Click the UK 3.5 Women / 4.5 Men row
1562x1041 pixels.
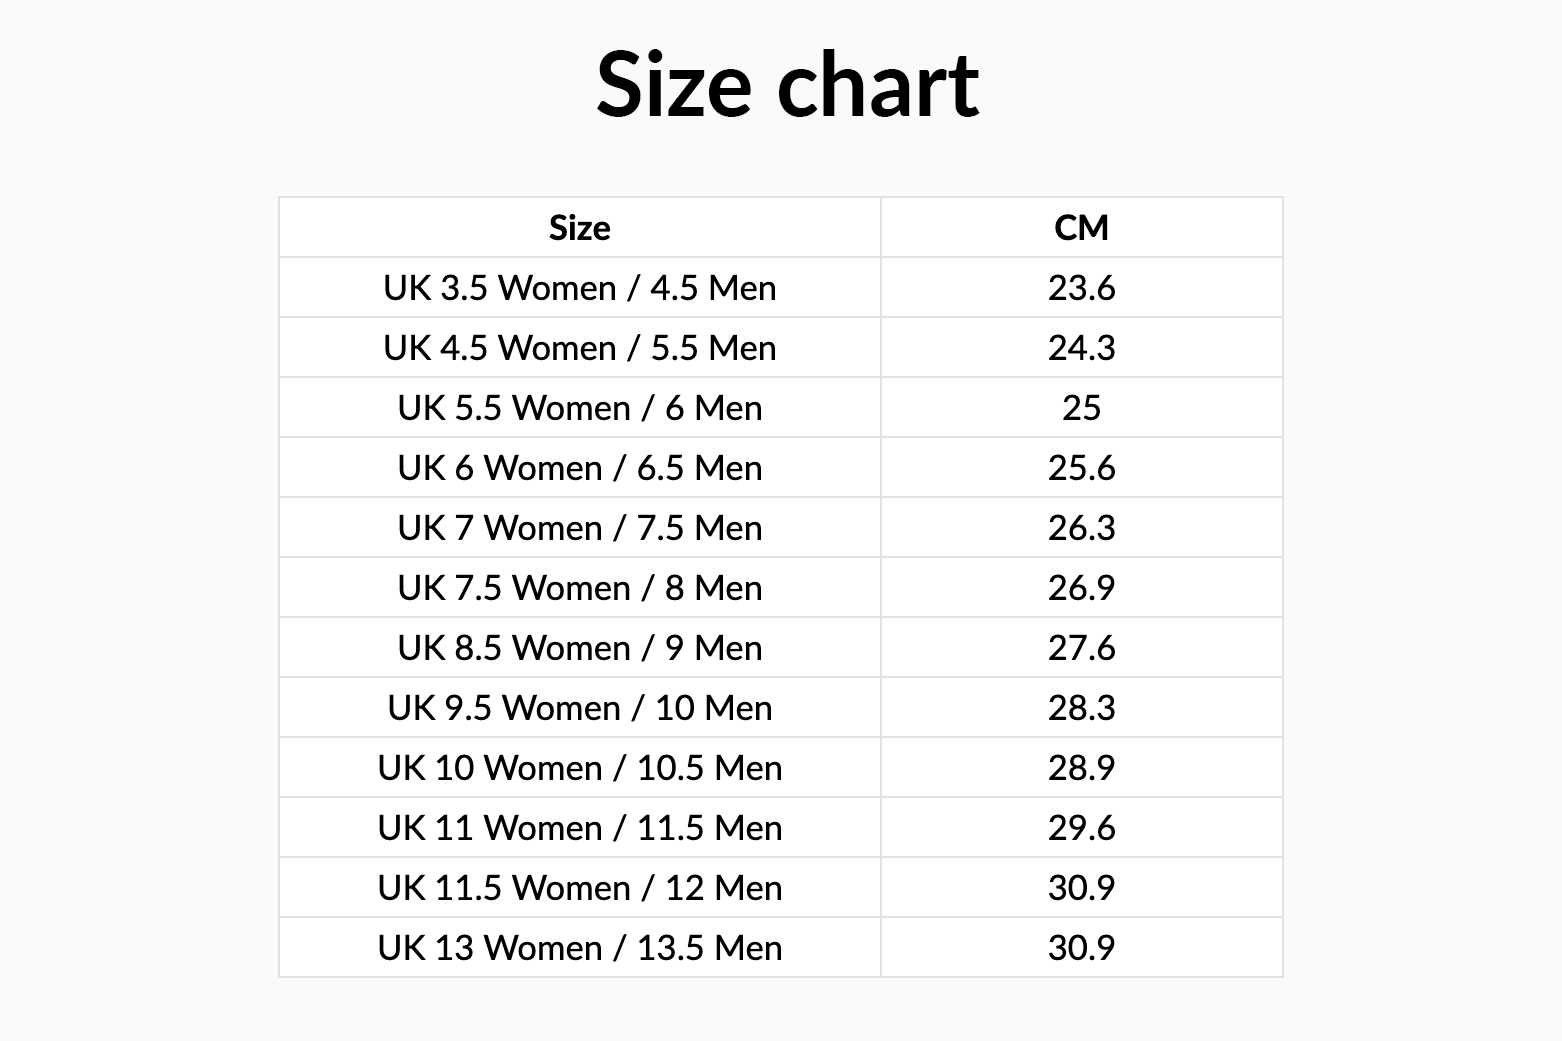point(579,288)
